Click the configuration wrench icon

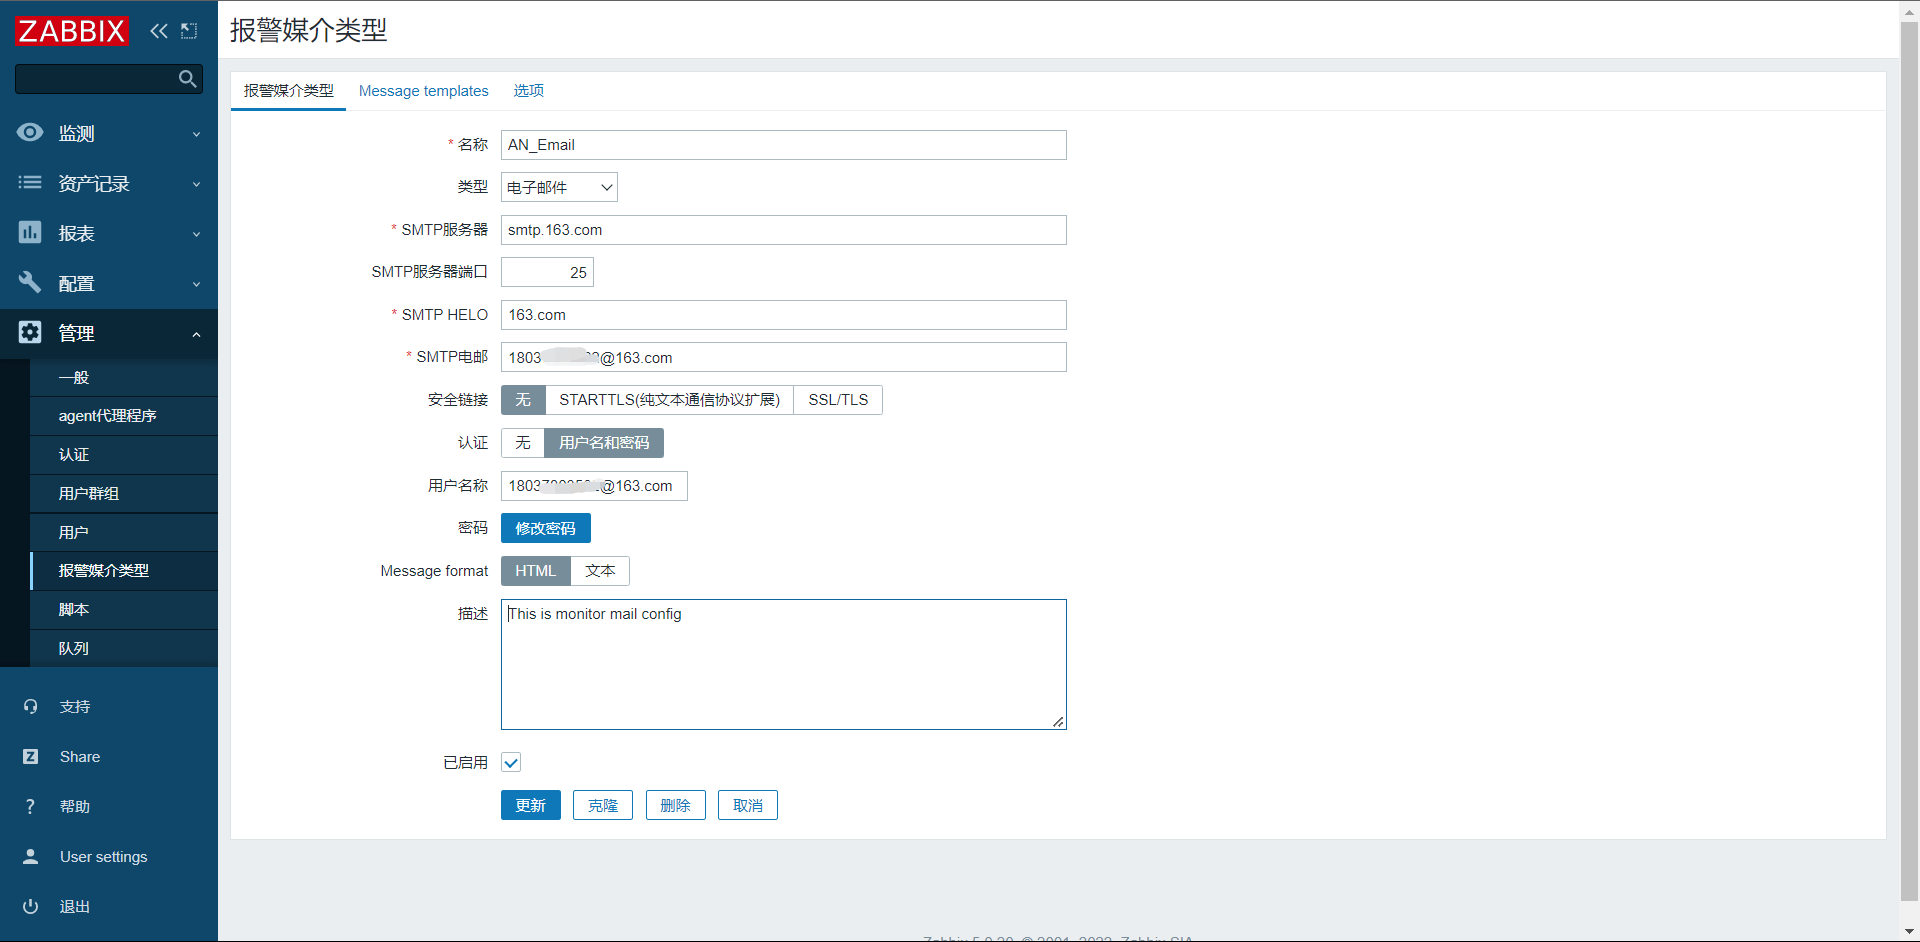(x=30, y=282)
